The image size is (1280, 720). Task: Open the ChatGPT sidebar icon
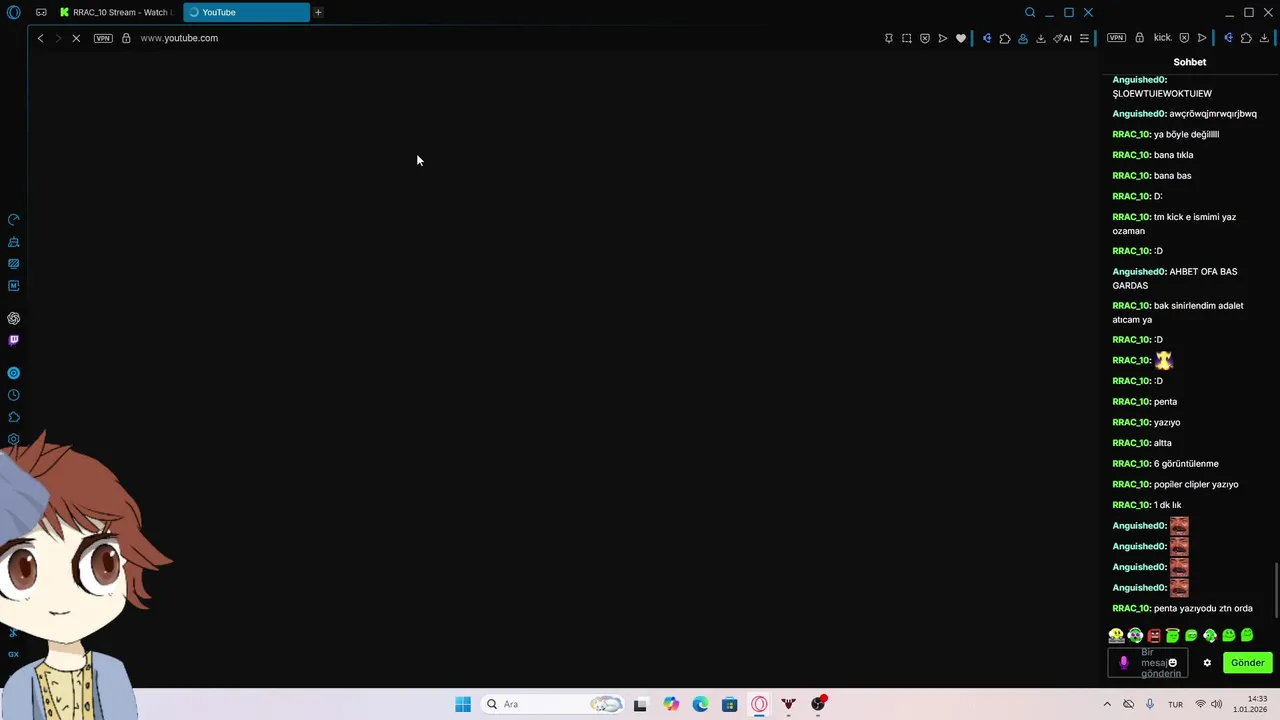tap(14, 318)
